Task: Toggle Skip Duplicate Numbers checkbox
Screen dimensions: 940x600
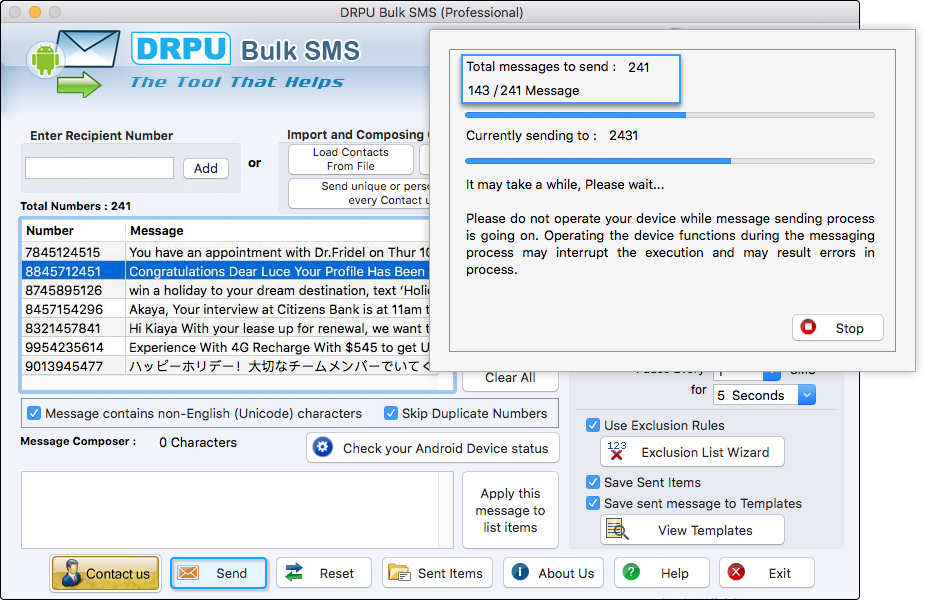Action: [391, 413]
